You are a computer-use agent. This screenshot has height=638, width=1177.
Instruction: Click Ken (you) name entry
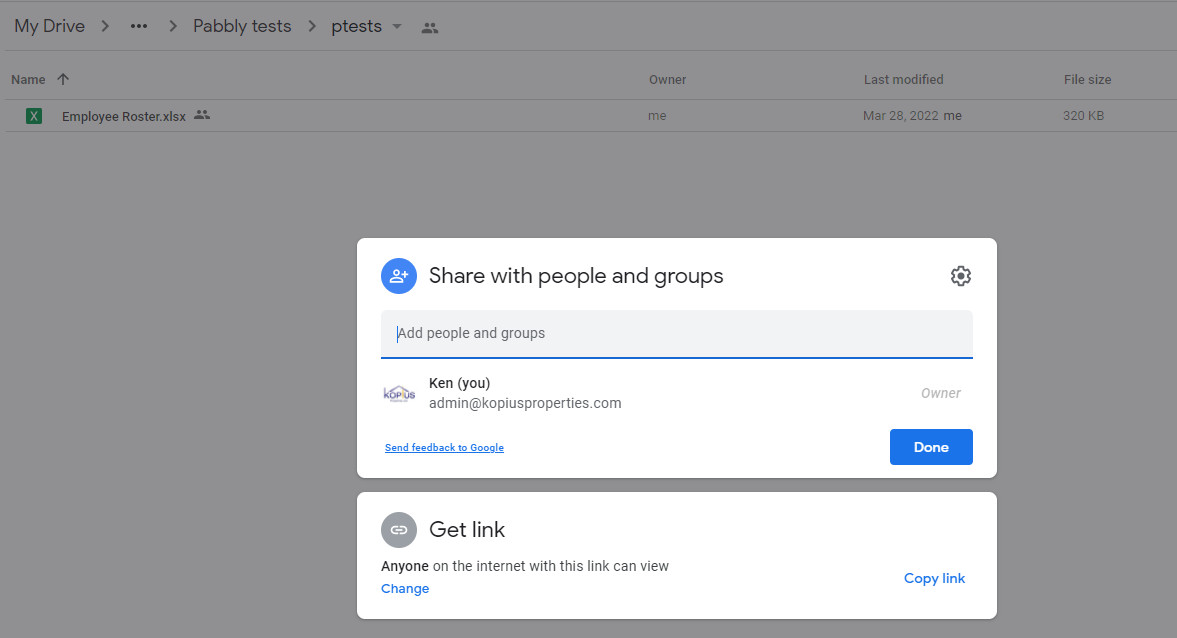459,383
